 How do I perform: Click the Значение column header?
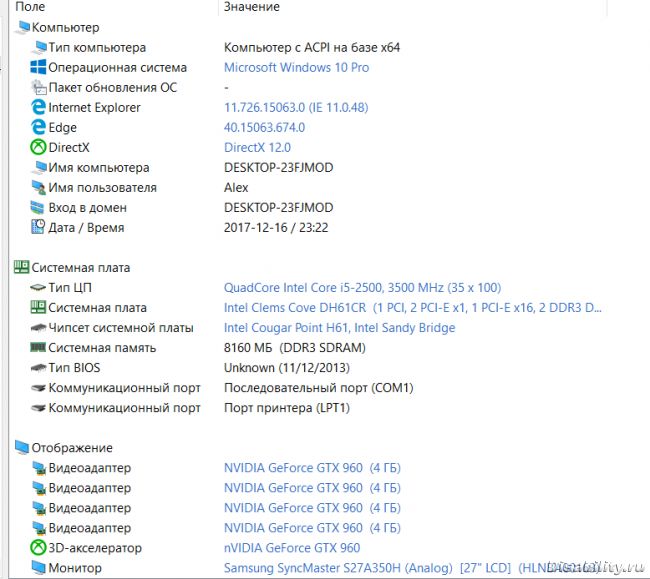252,7
